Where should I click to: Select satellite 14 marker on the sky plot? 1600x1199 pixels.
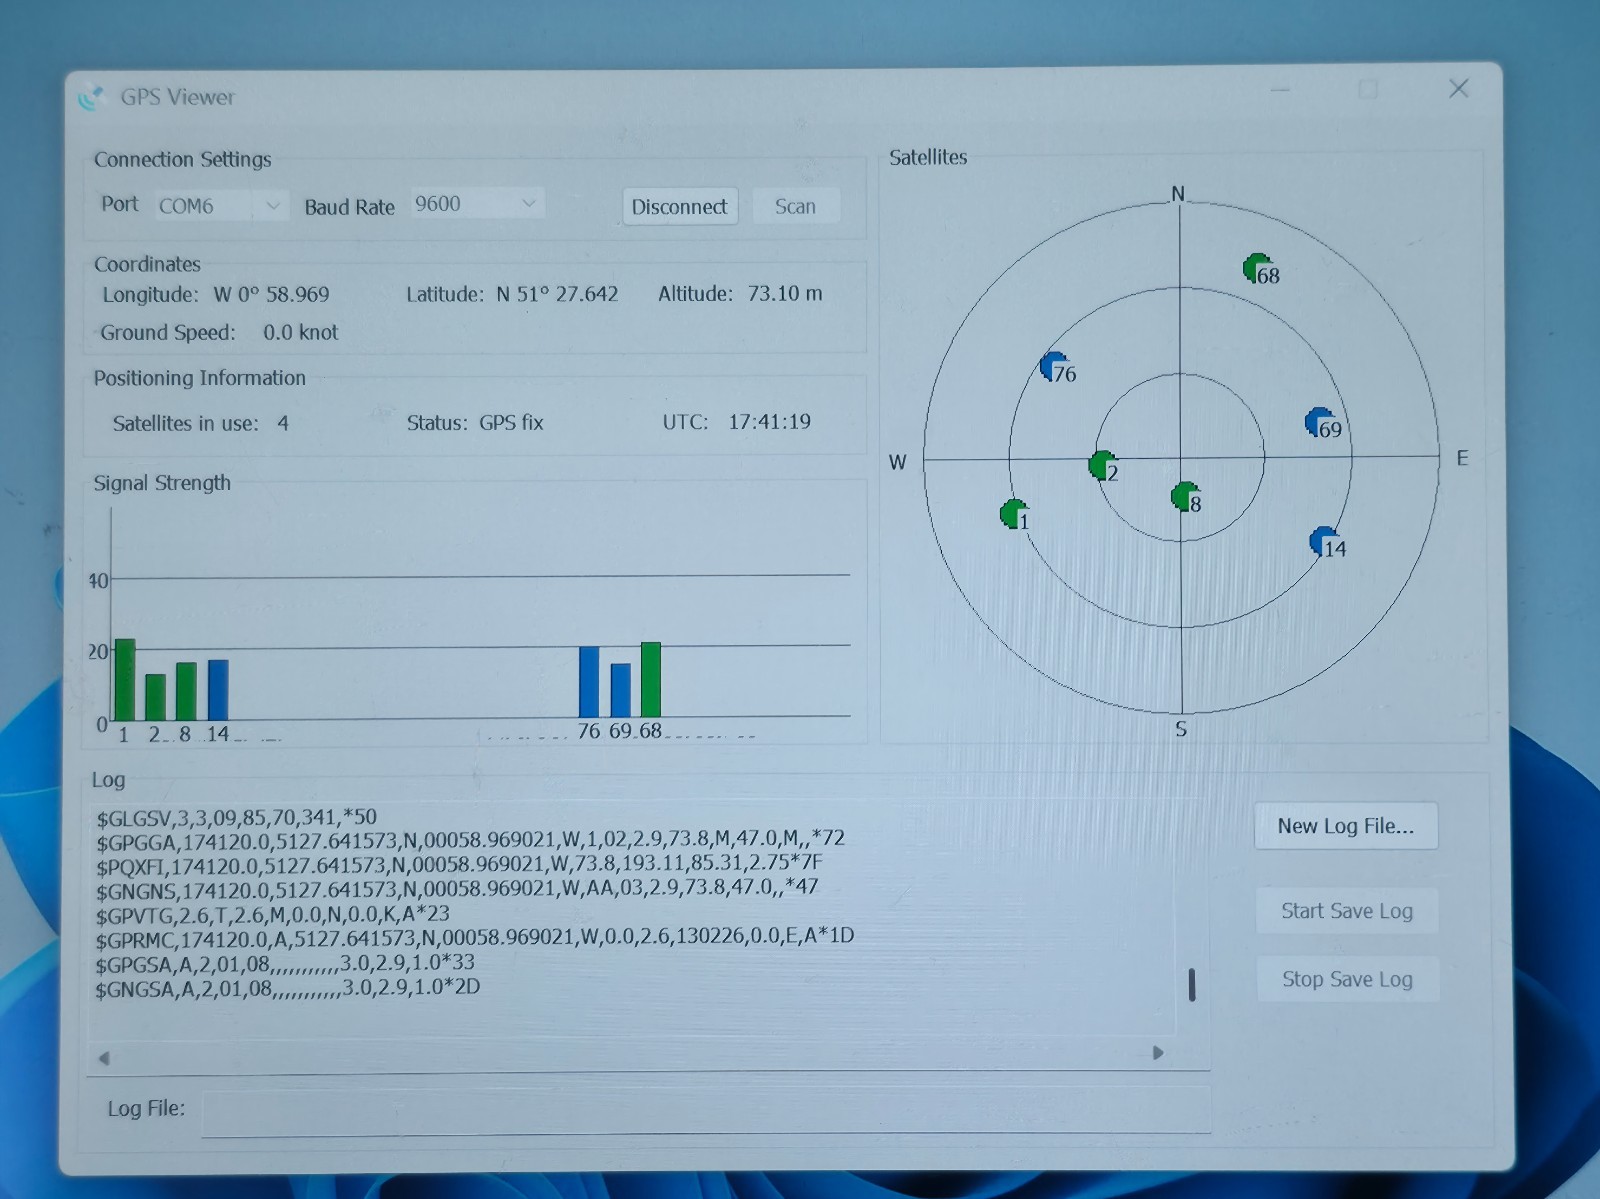click(1324, 541)
